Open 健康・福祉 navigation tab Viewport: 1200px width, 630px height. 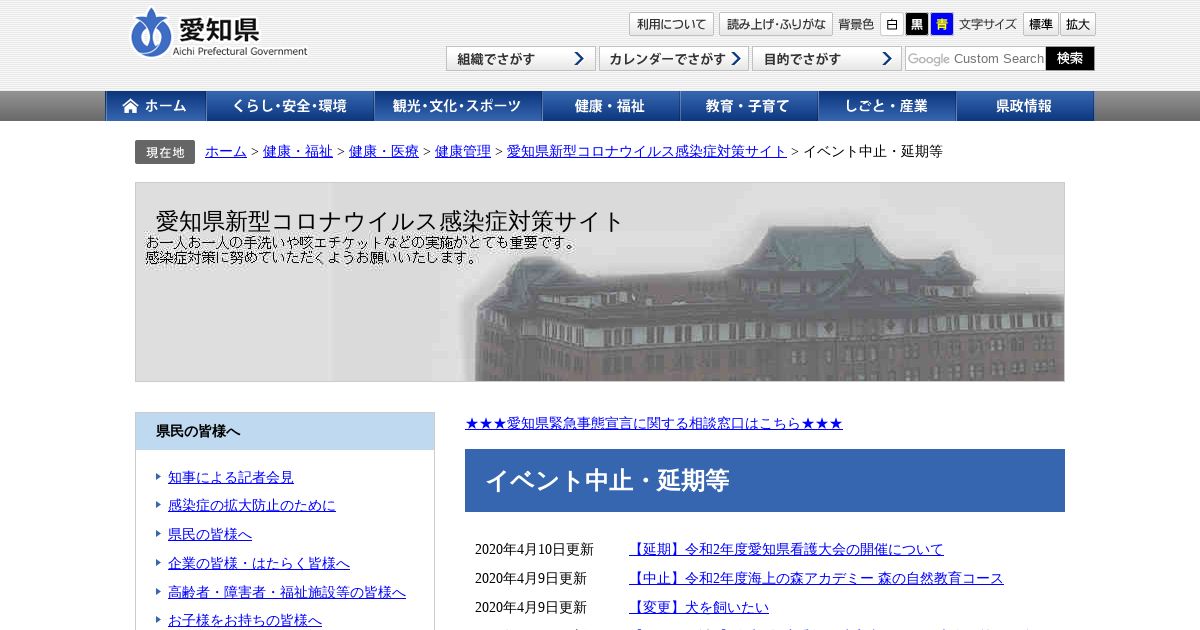tap(611, 106)
